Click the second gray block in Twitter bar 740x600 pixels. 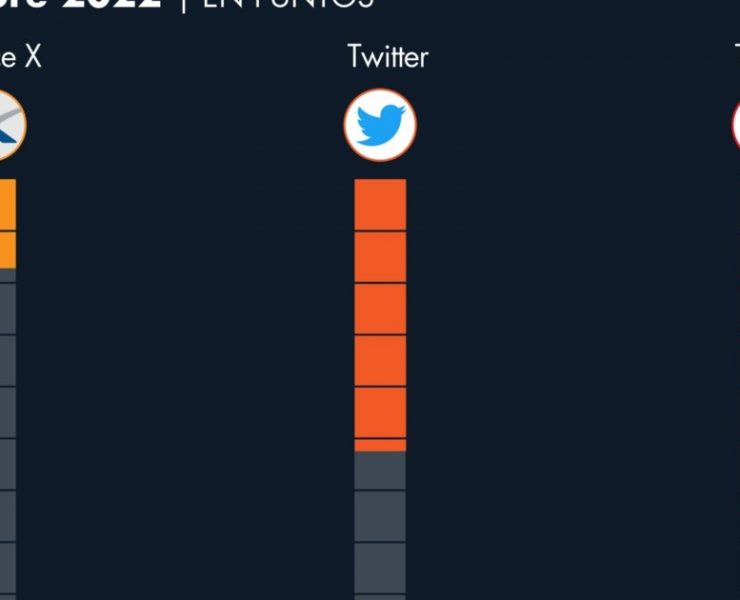click(380, 516)
